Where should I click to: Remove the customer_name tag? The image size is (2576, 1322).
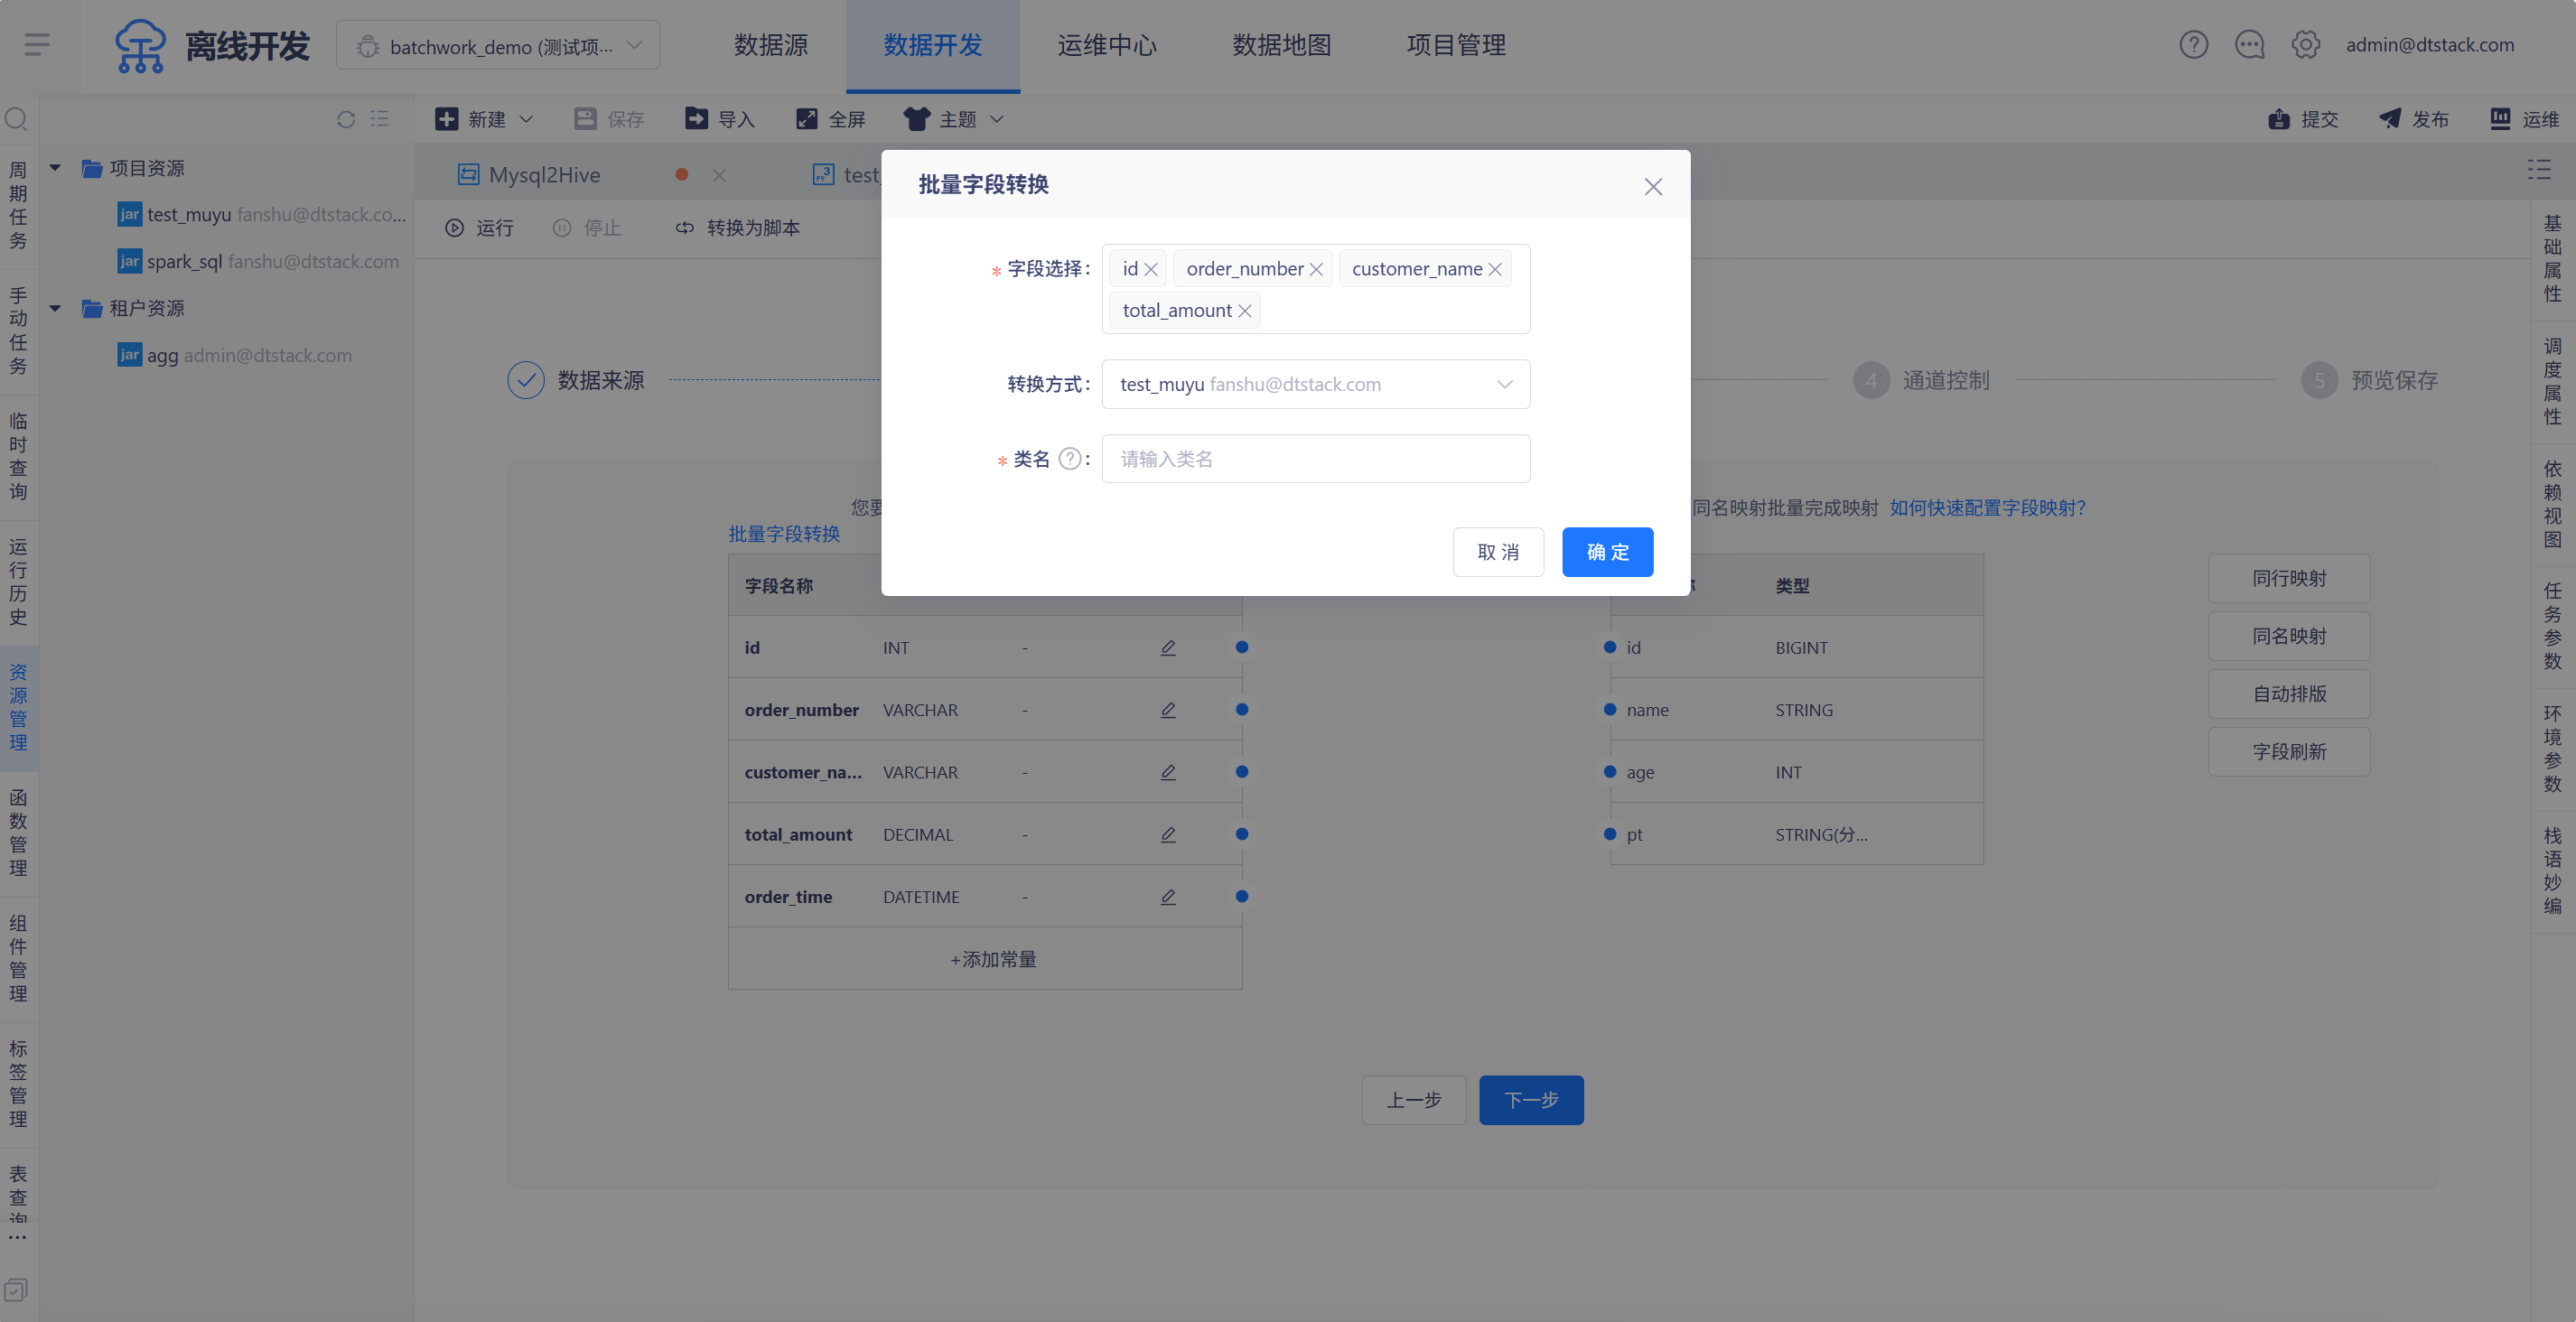(1495, 270)
